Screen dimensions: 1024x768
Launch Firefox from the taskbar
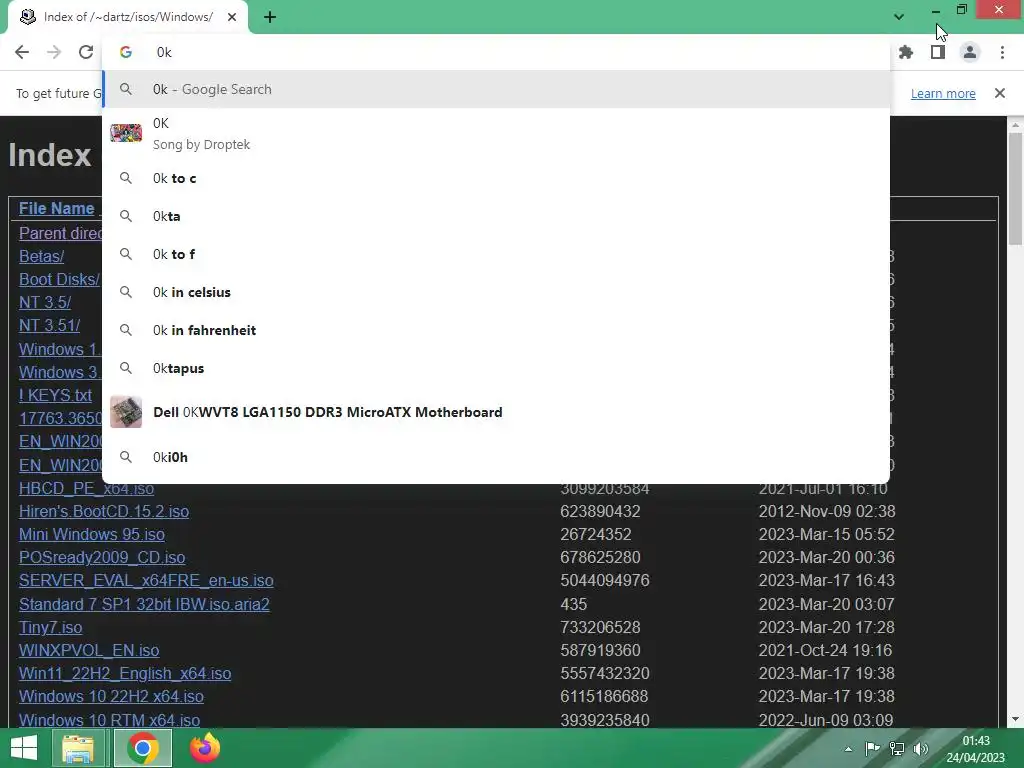click(204, 748)
